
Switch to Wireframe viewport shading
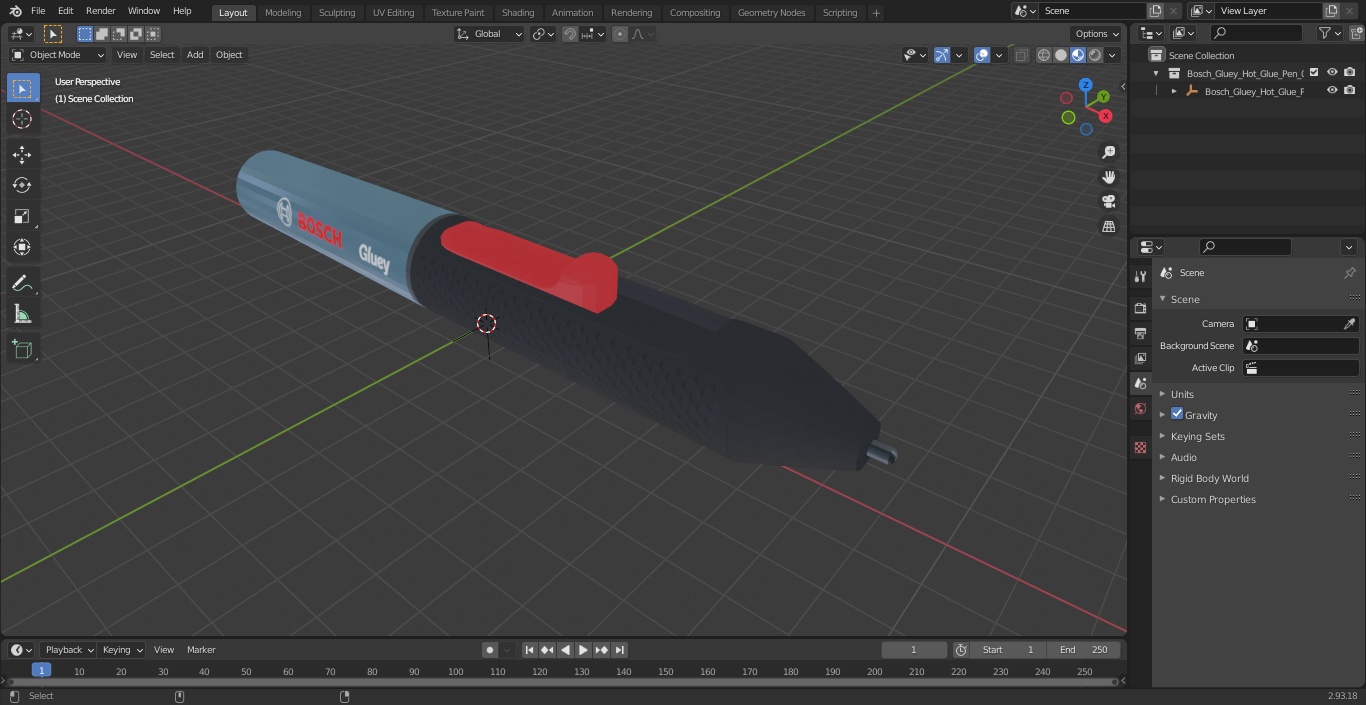pos(1043,55)
